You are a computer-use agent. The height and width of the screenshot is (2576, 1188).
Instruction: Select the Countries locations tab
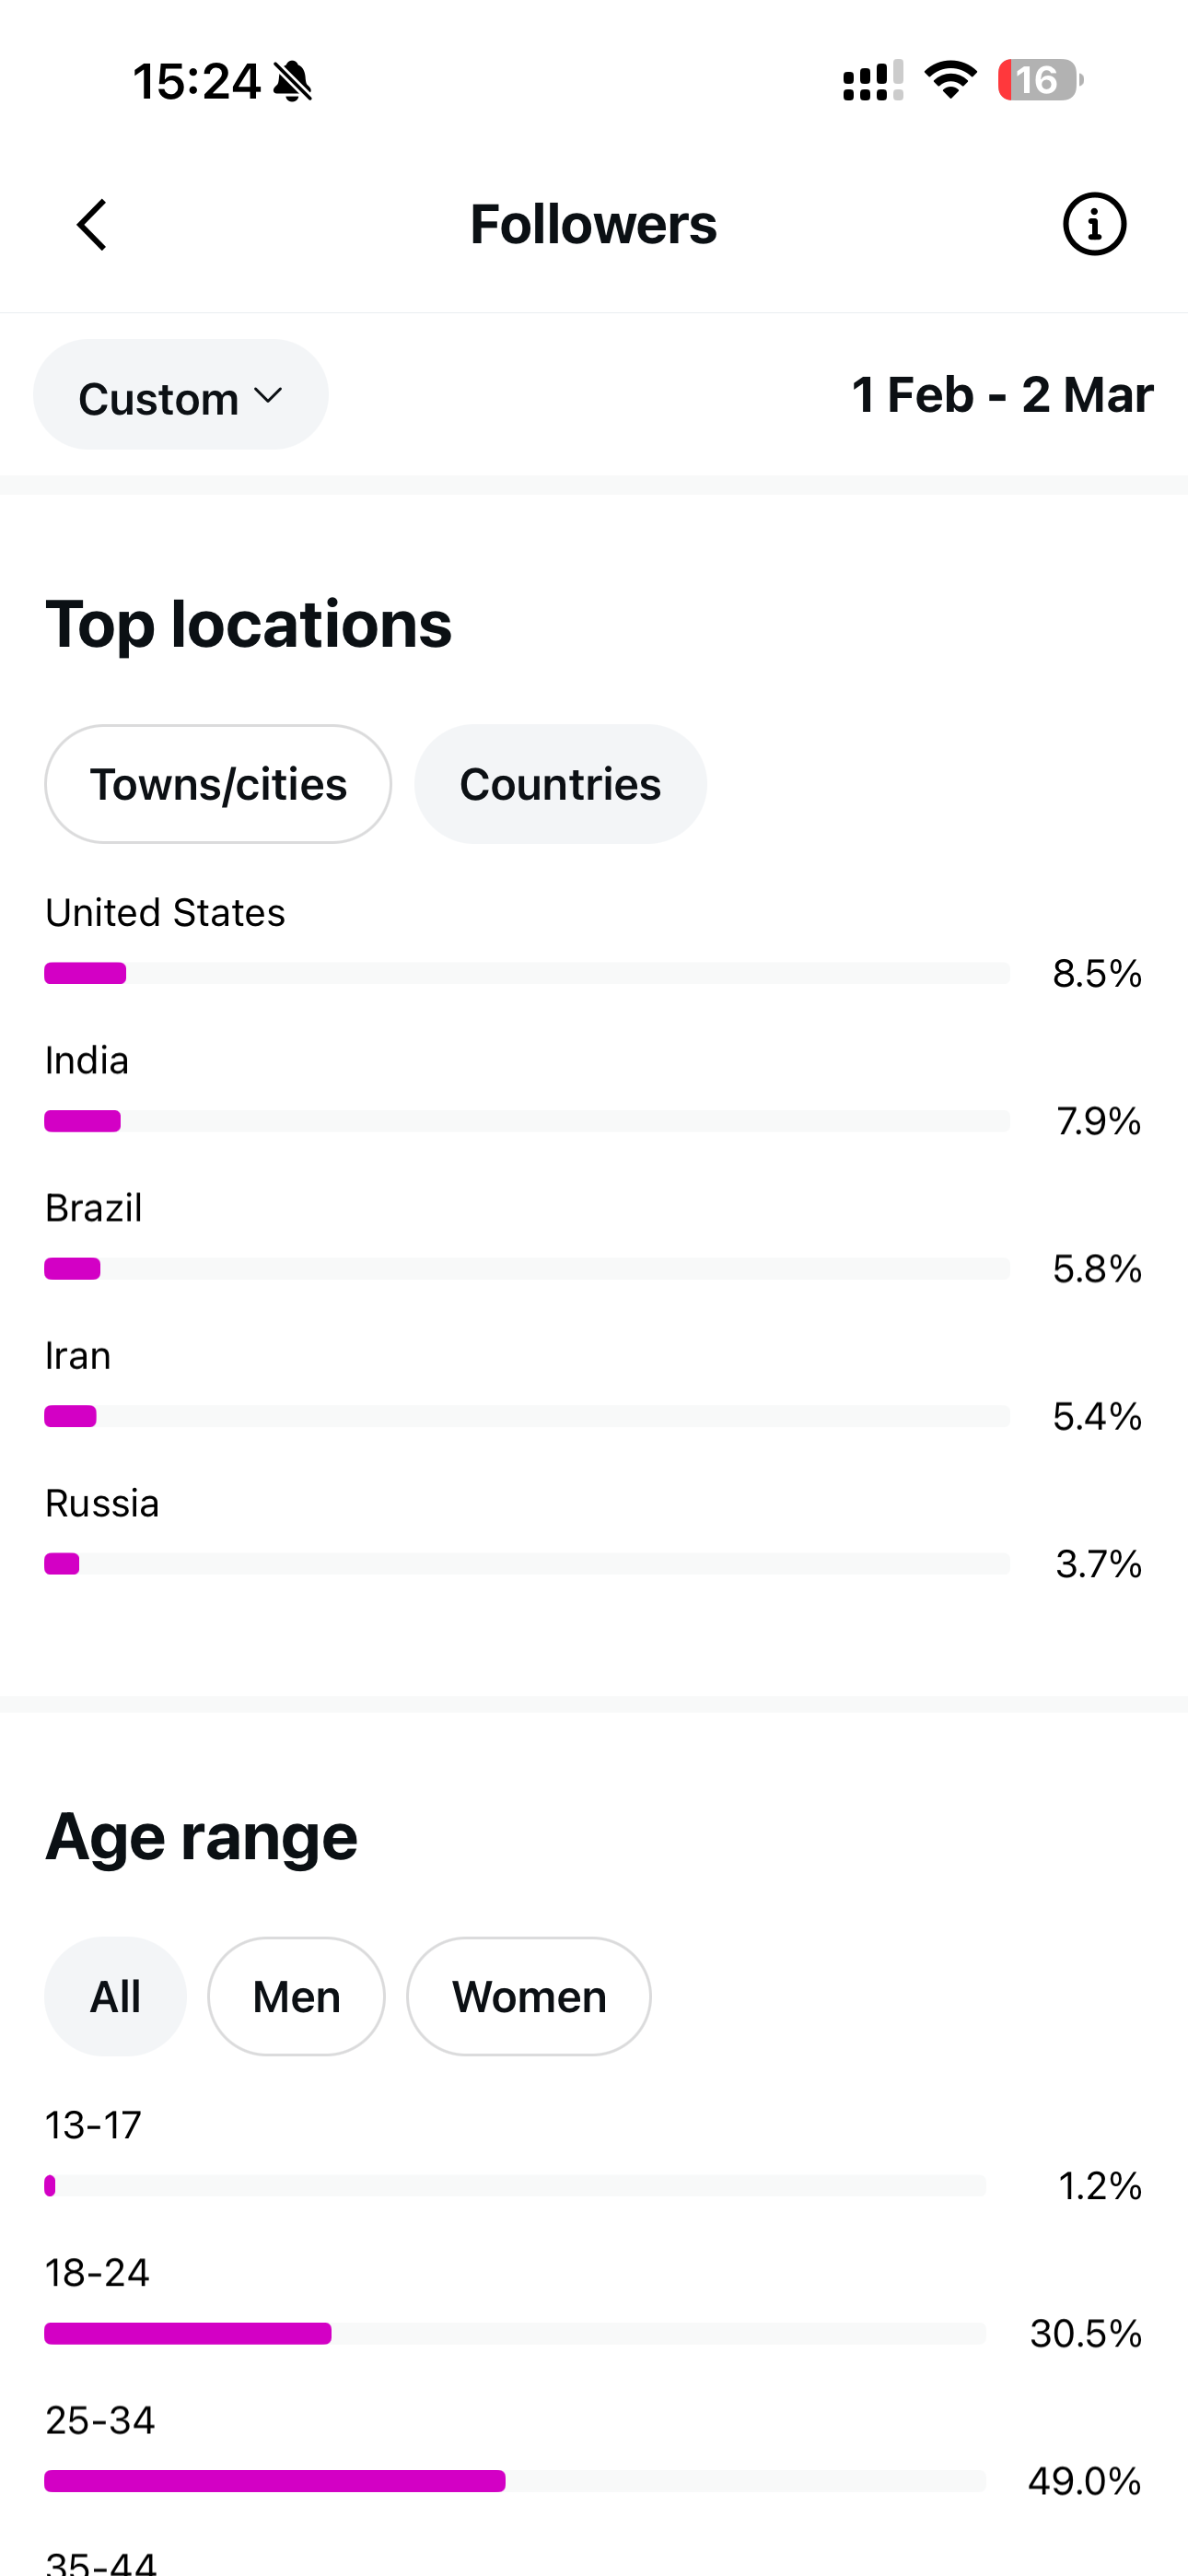coord(560,784)
